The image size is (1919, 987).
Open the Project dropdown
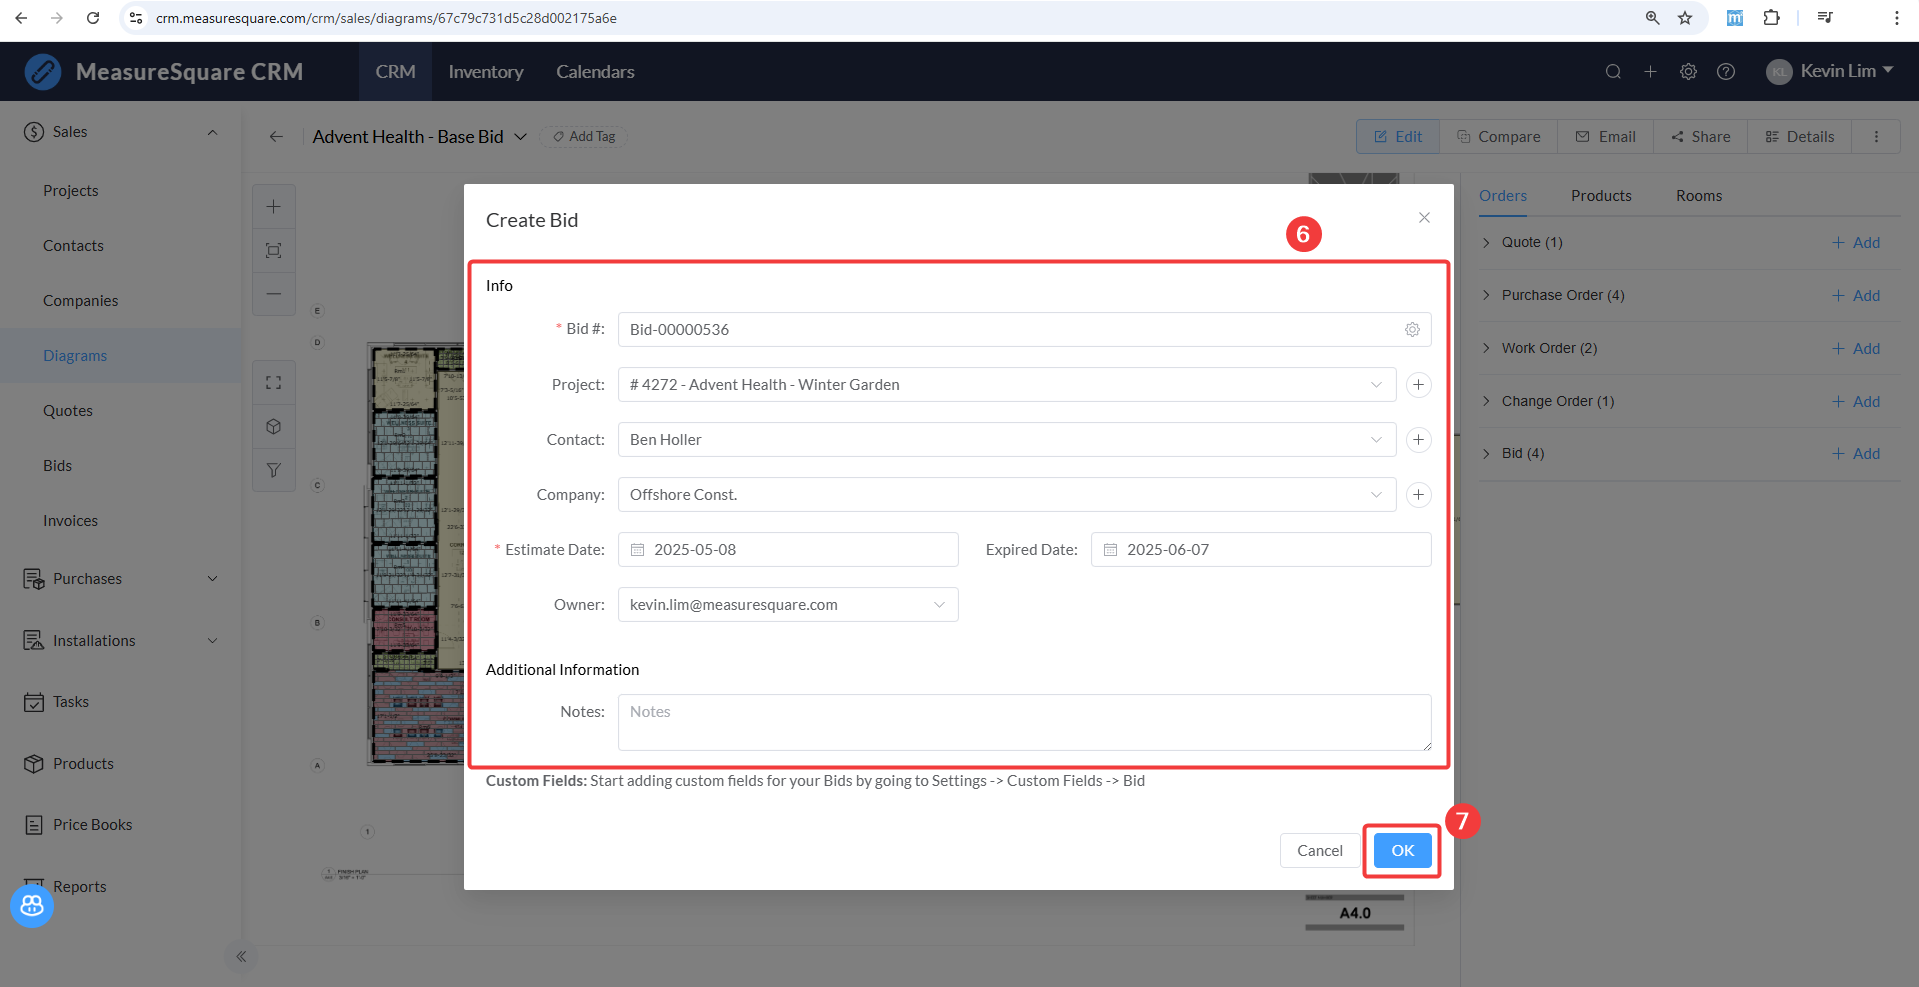point(1007,385)
